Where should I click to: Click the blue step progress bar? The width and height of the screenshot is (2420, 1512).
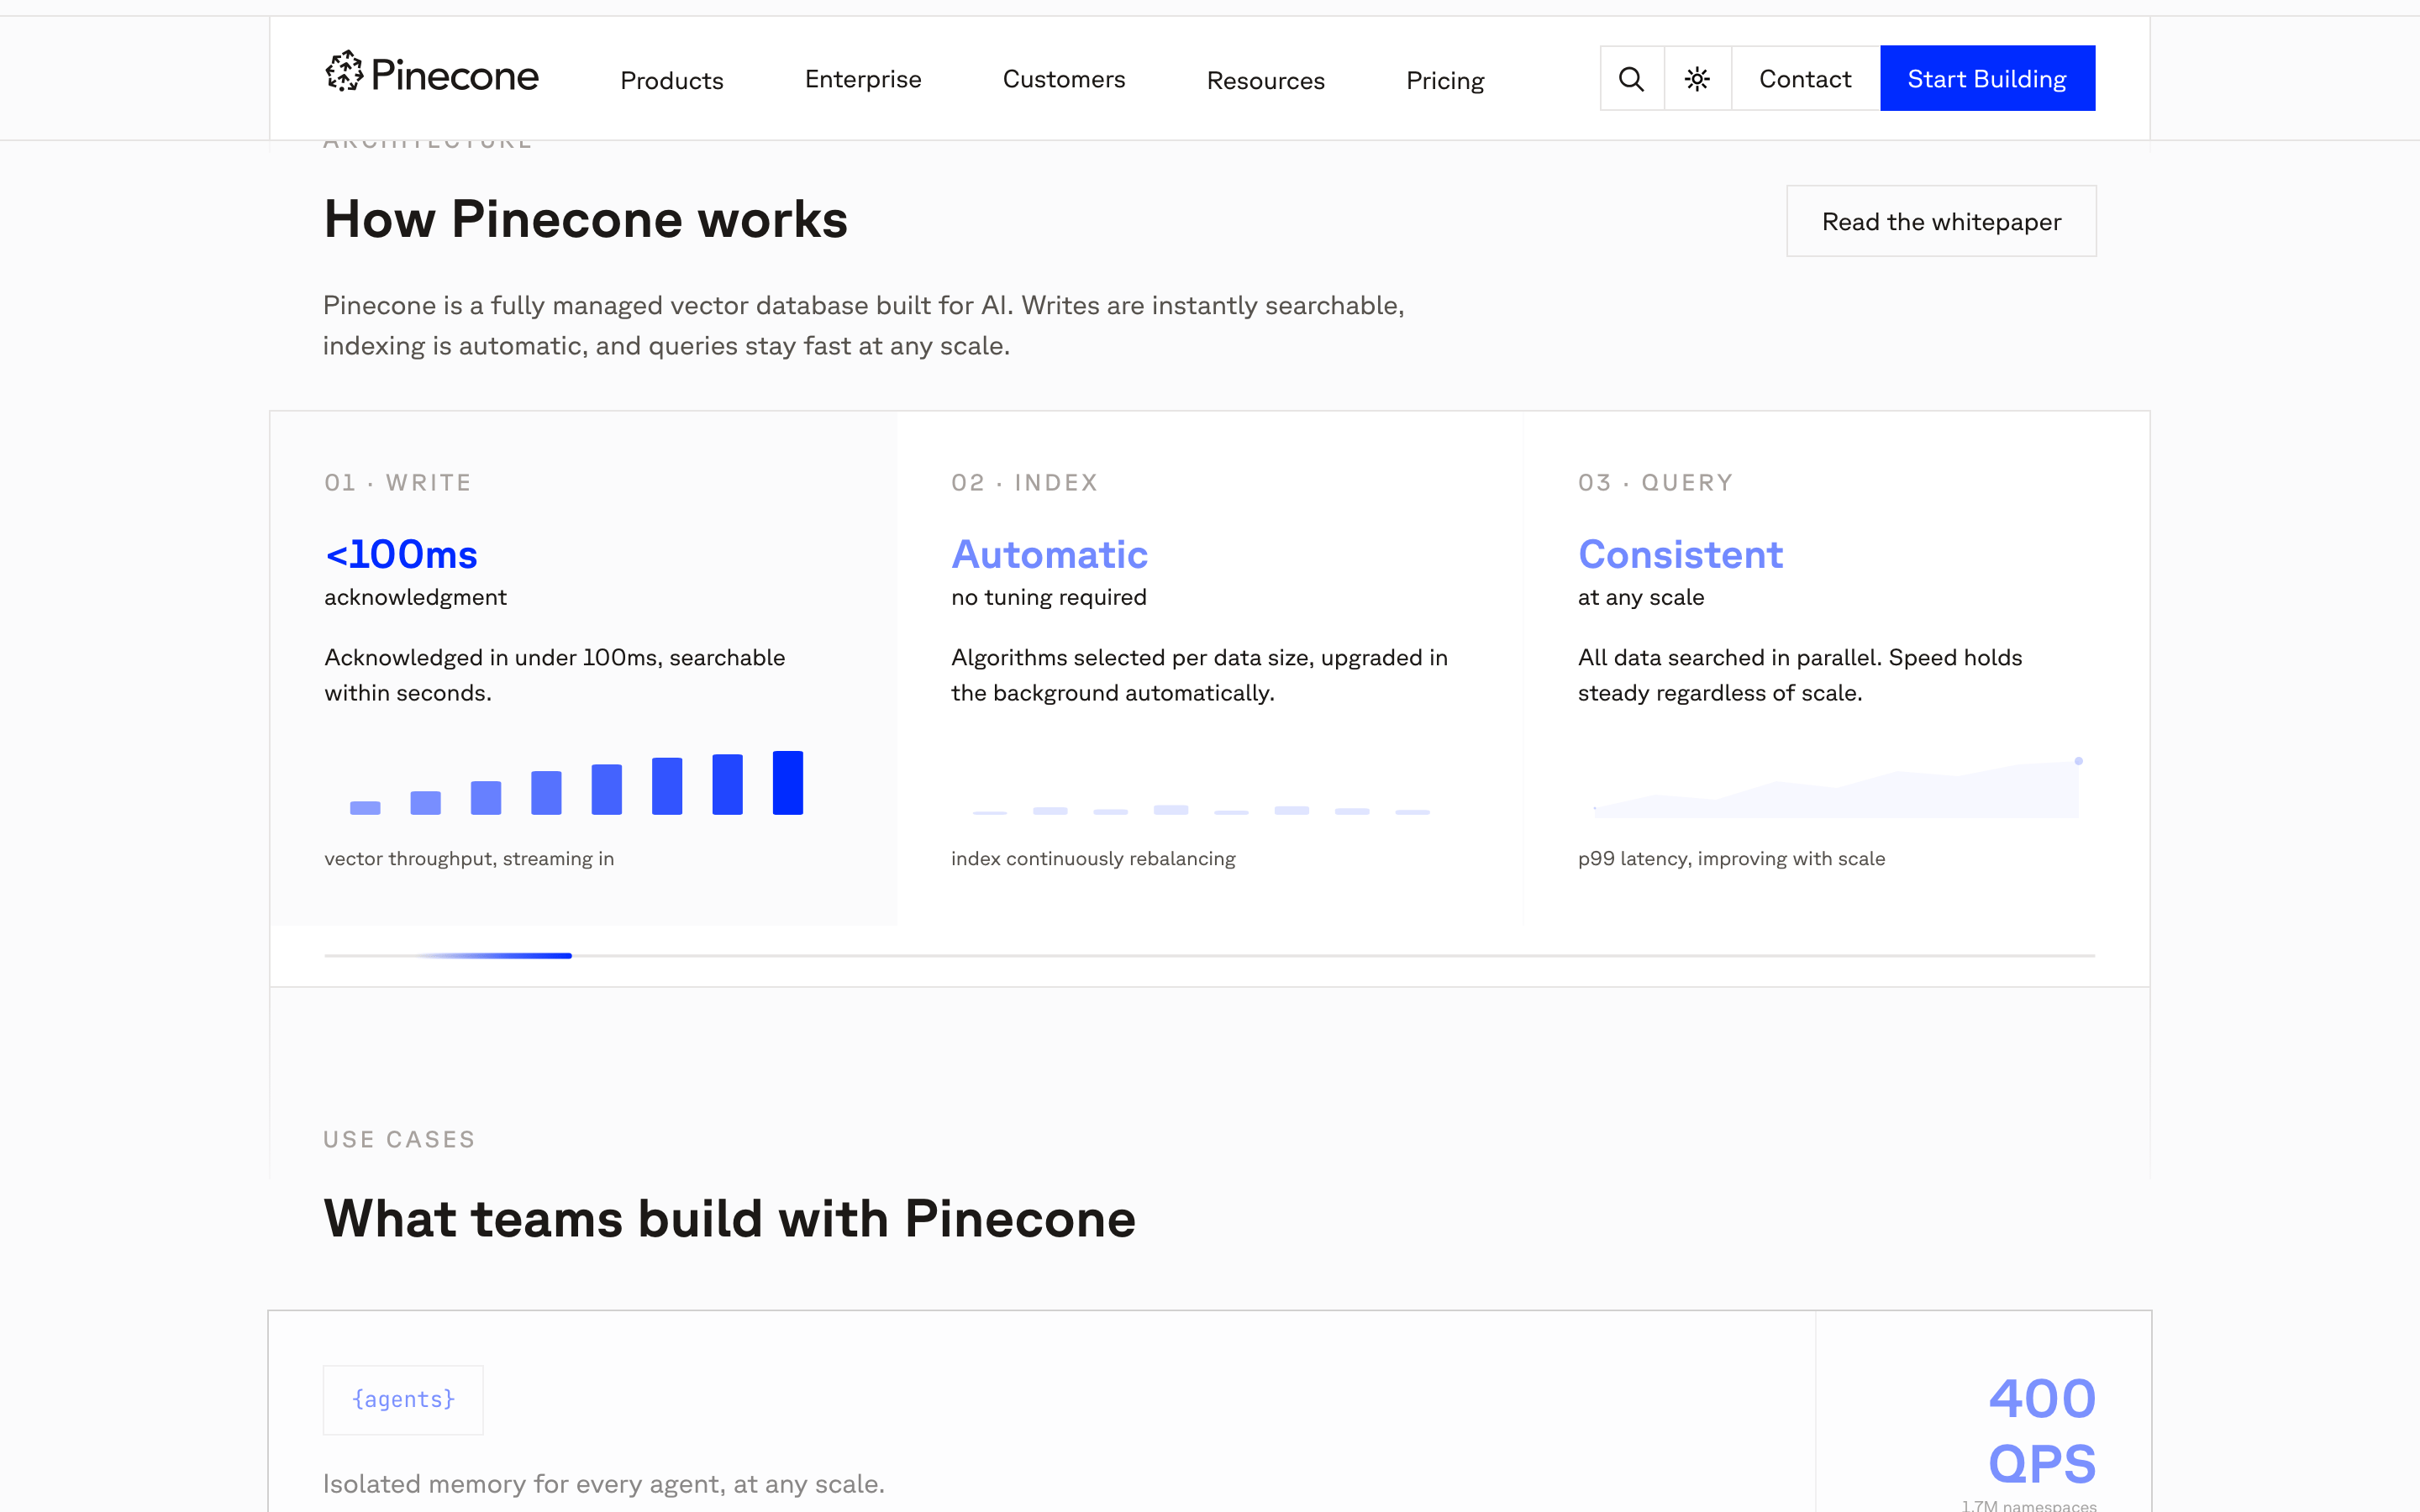coord(493,956)
